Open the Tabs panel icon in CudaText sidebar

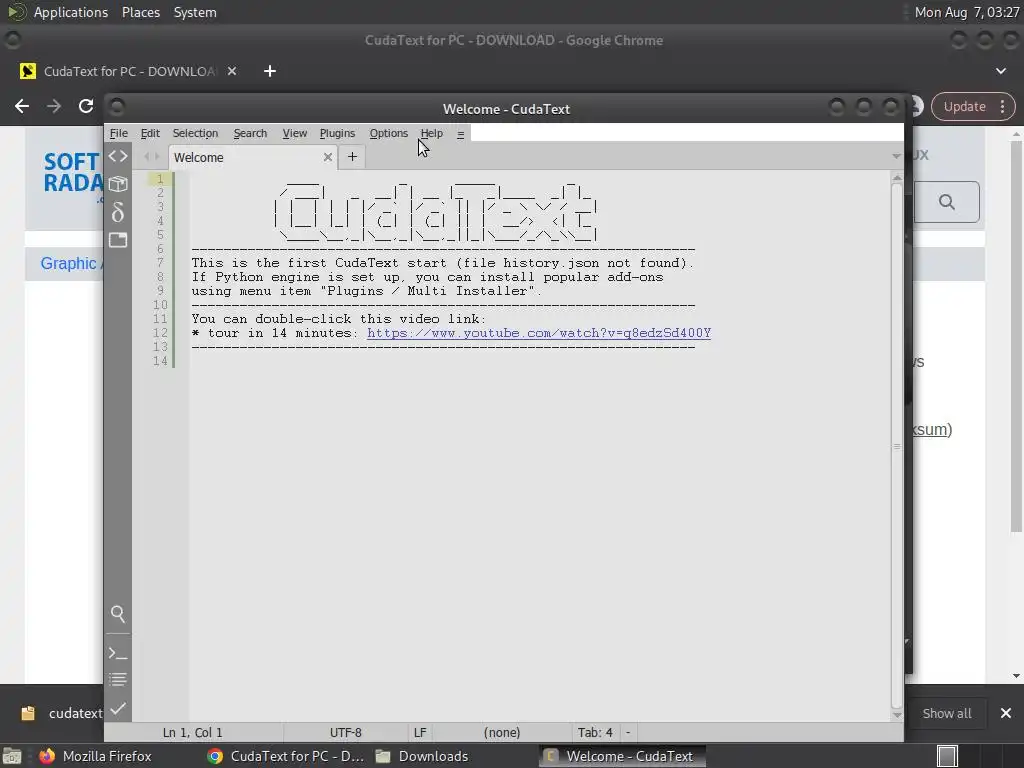tap(118, 240)
